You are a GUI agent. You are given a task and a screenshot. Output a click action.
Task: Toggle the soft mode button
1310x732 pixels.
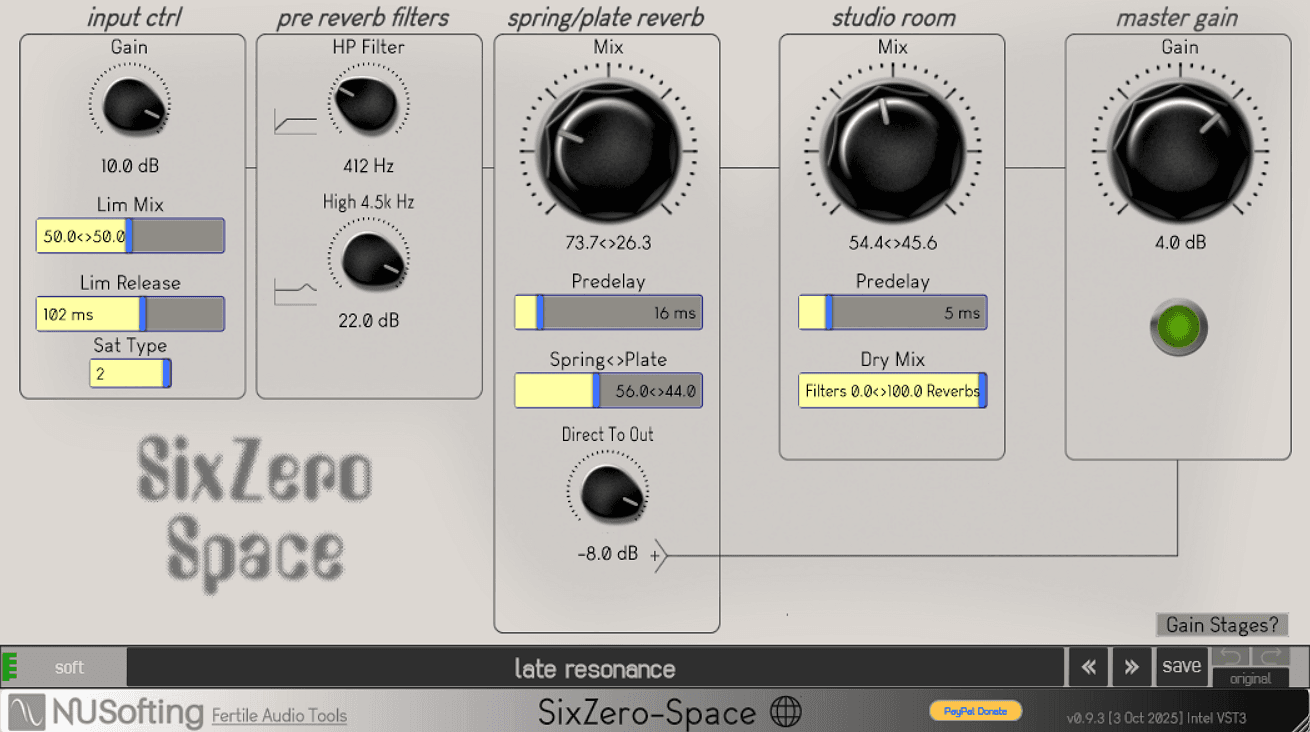69,667
